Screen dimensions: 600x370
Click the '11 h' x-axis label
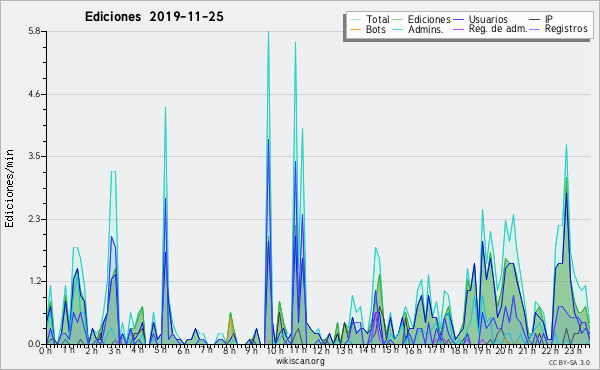tap(298, 351)
